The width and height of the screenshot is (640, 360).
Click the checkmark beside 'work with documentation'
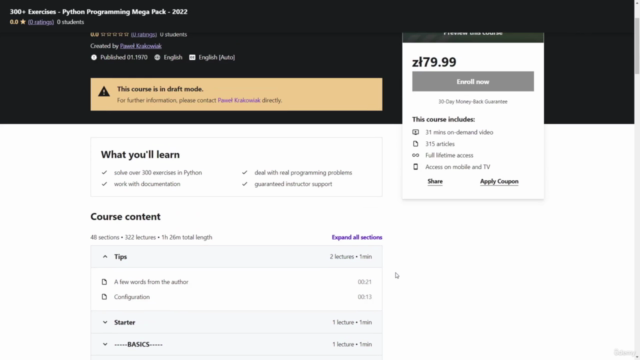(104, 184)
